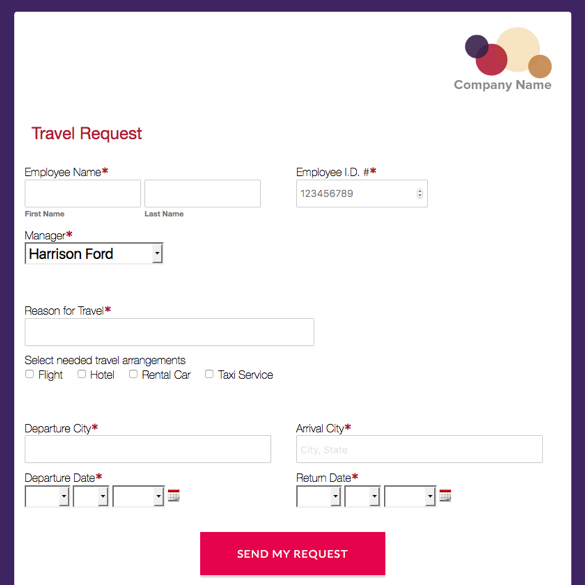Open the middle Departure Date dropdown
This screenshot has width=585, height=585.
pyautogui.click(x=91, y=496)
